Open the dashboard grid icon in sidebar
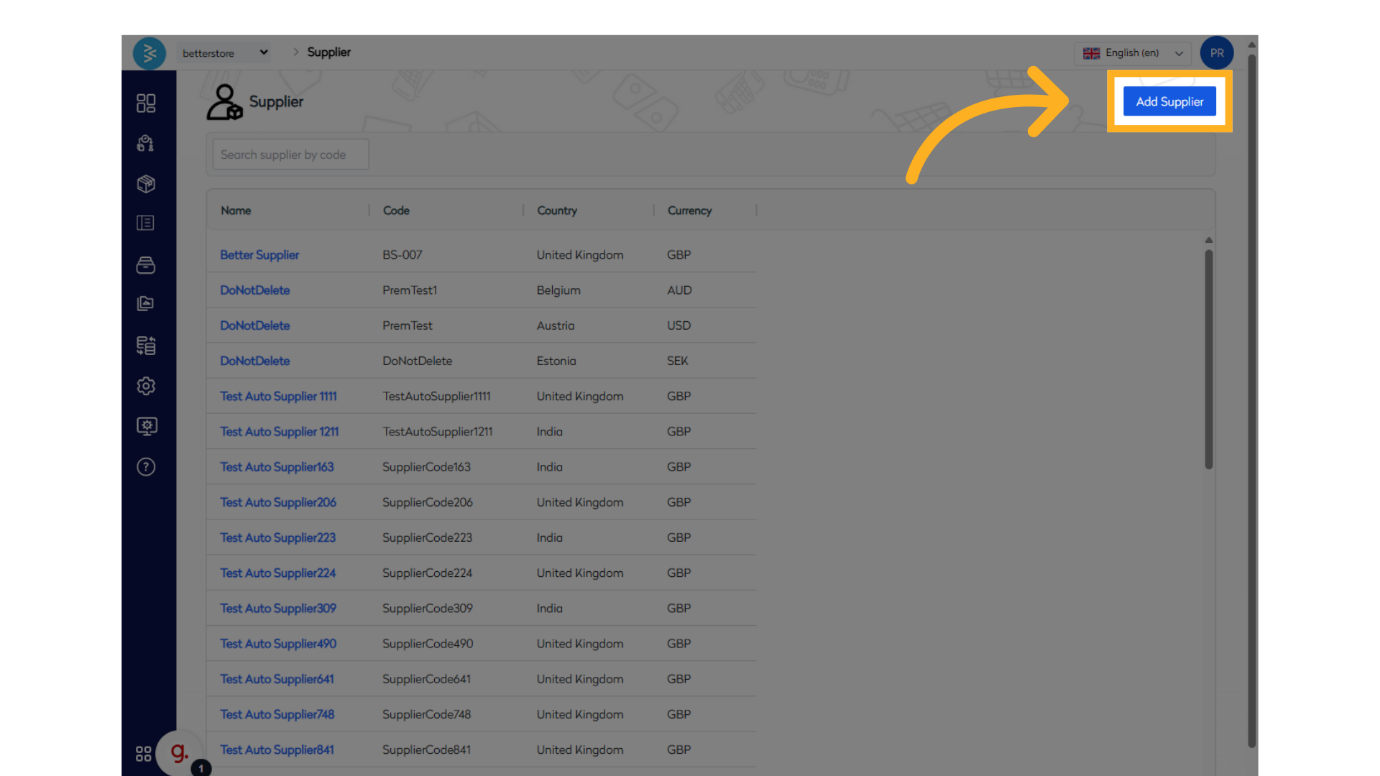Viewport: 1380px width, 776px height. click(x=146, y=103)
